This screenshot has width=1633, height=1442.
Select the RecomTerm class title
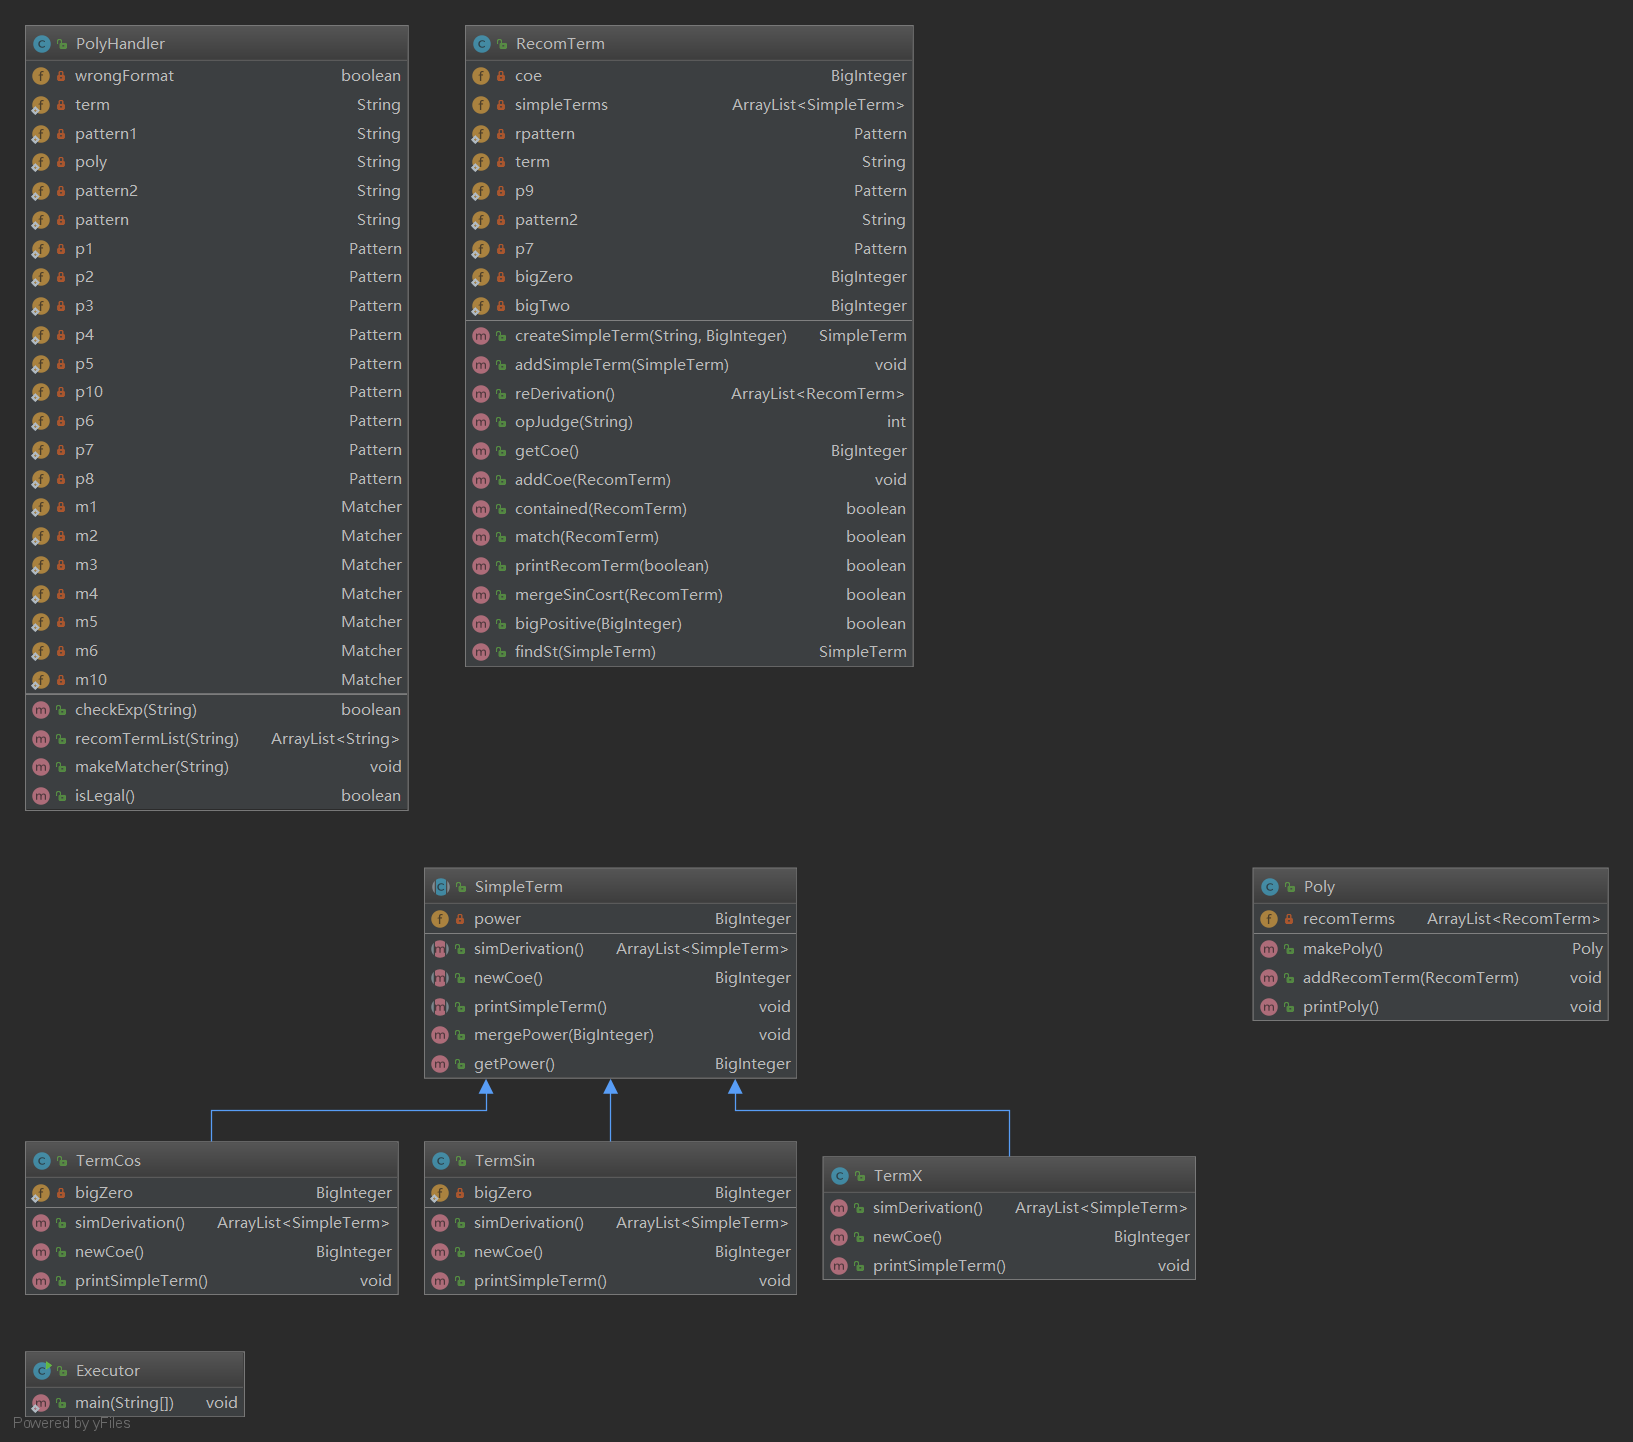coord(560,44)
